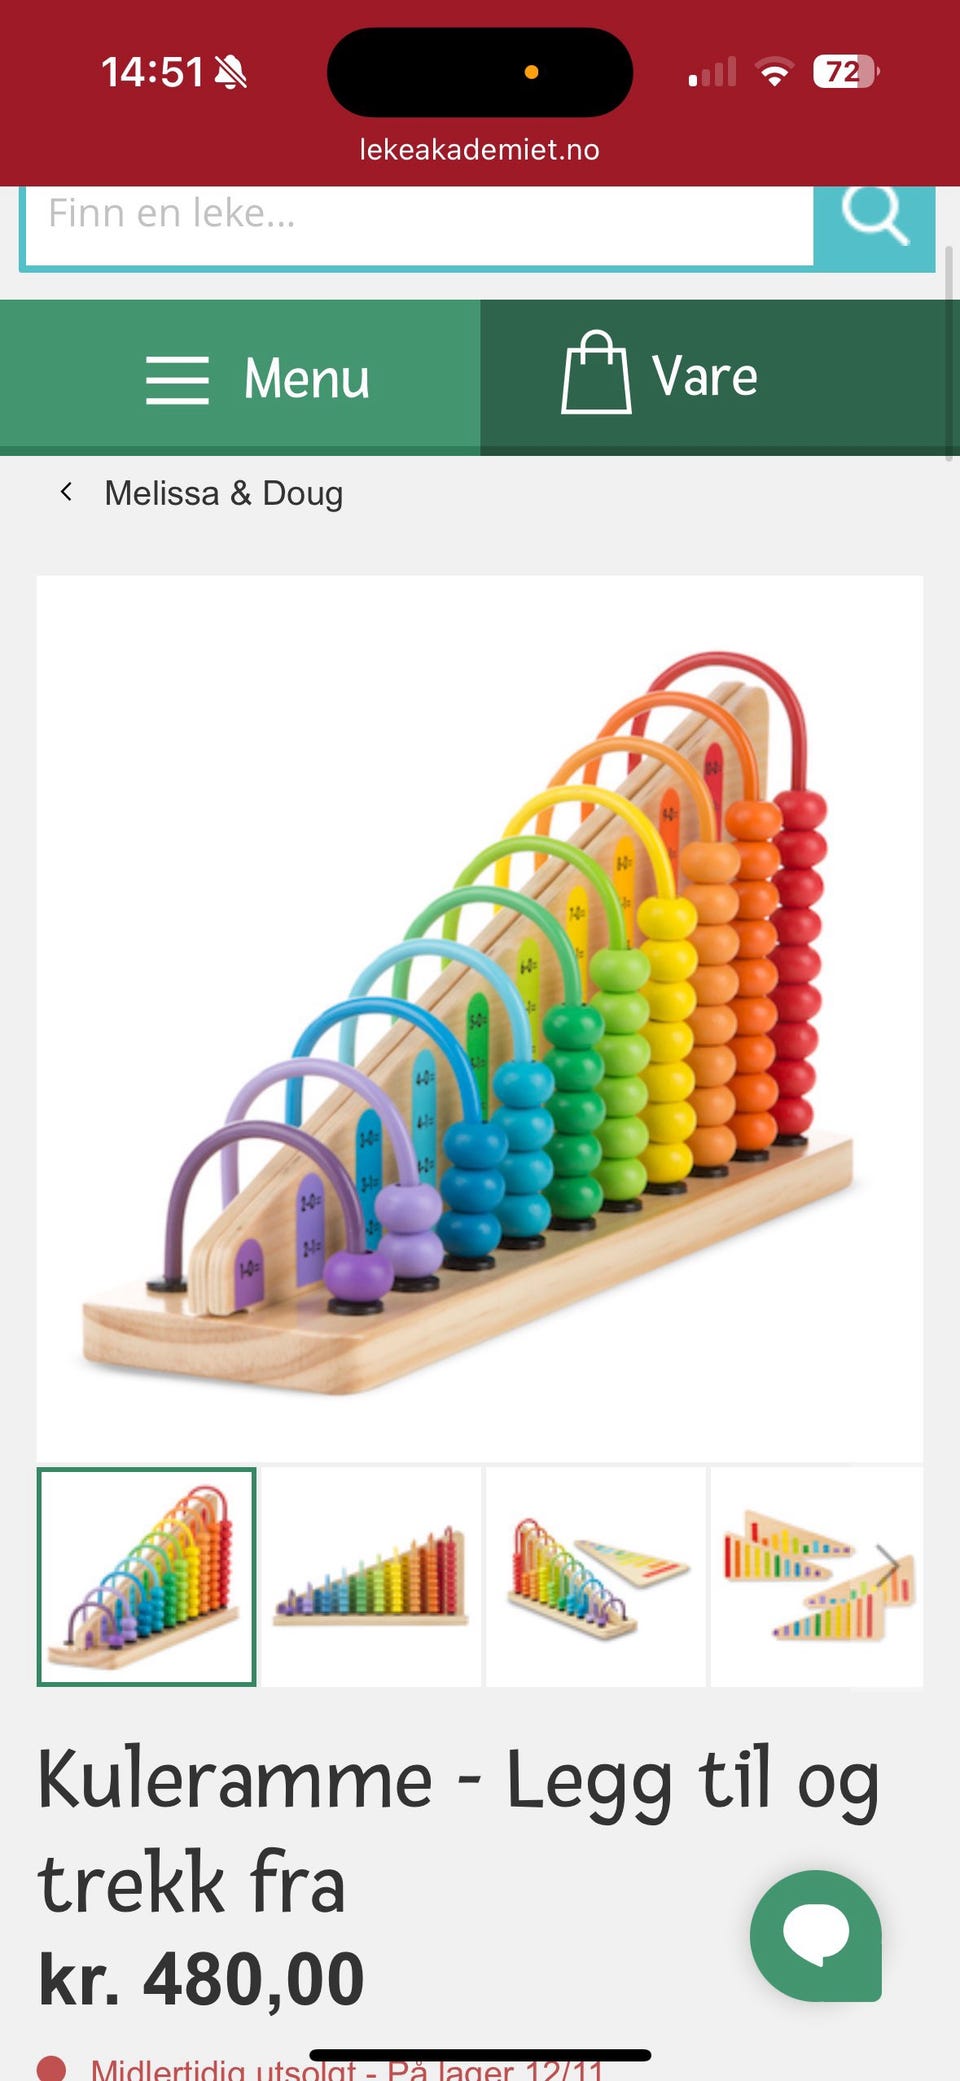The image size is (960, 2081).
Task: Select the Menu tab
Action: pos(240,378)
